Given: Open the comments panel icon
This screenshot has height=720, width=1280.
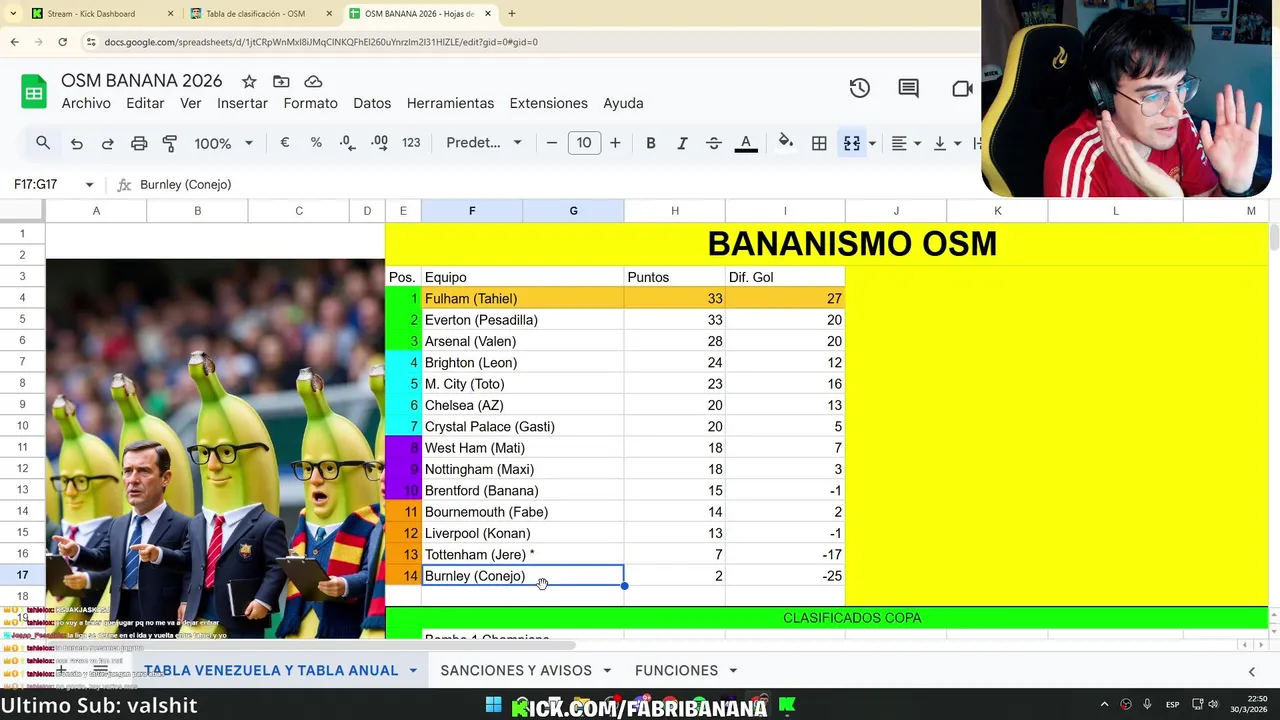Looking at the screenshot, I should click(x=908, y=88).
